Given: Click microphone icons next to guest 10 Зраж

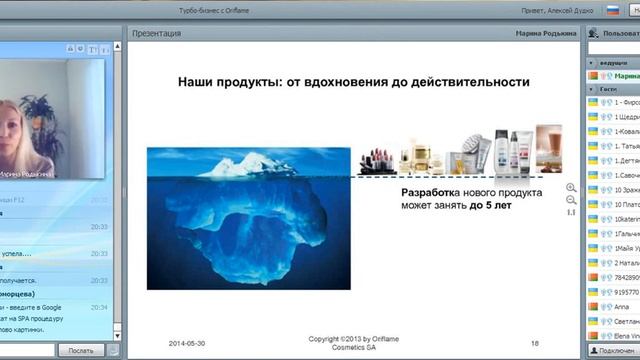Looking at the screenshot, I should tap(607, 190).
